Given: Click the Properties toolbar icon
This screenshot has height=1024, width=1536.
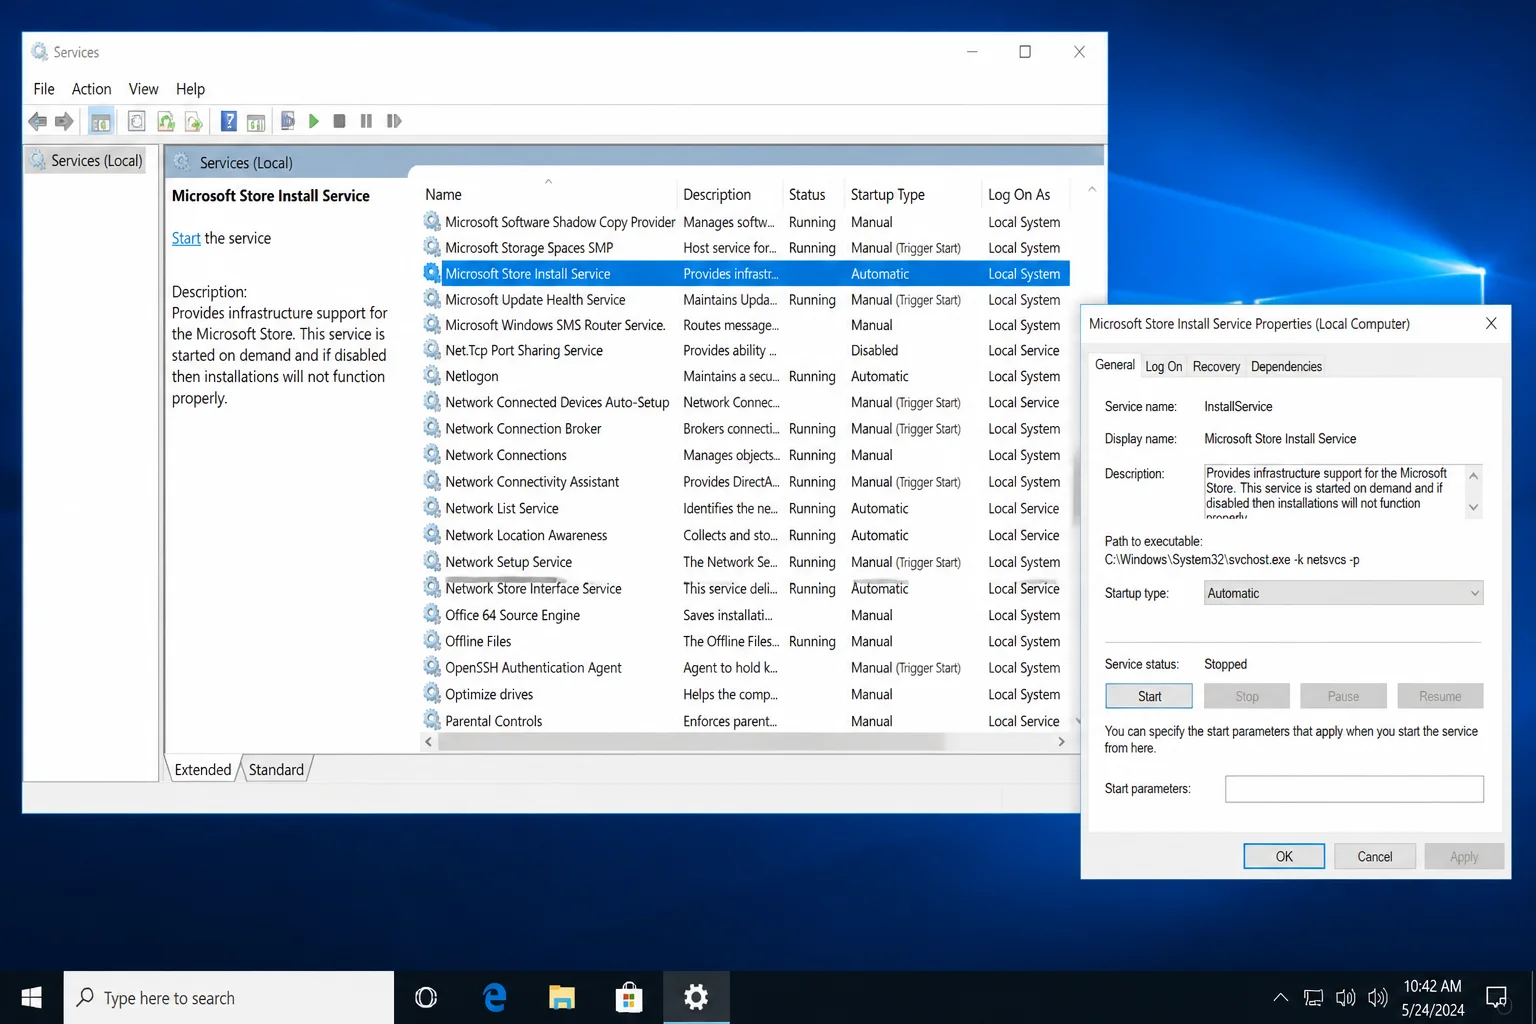Looking at the screenshot, I should [x=137, y=121].
